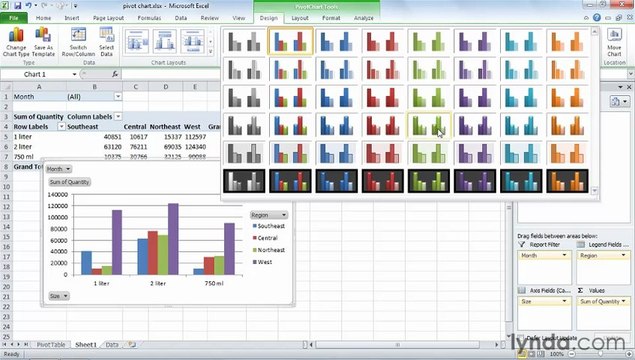Close the PivotTable Field List pane
The height and width of the screenshot is (360, 635).
click(x=629, y=87)
